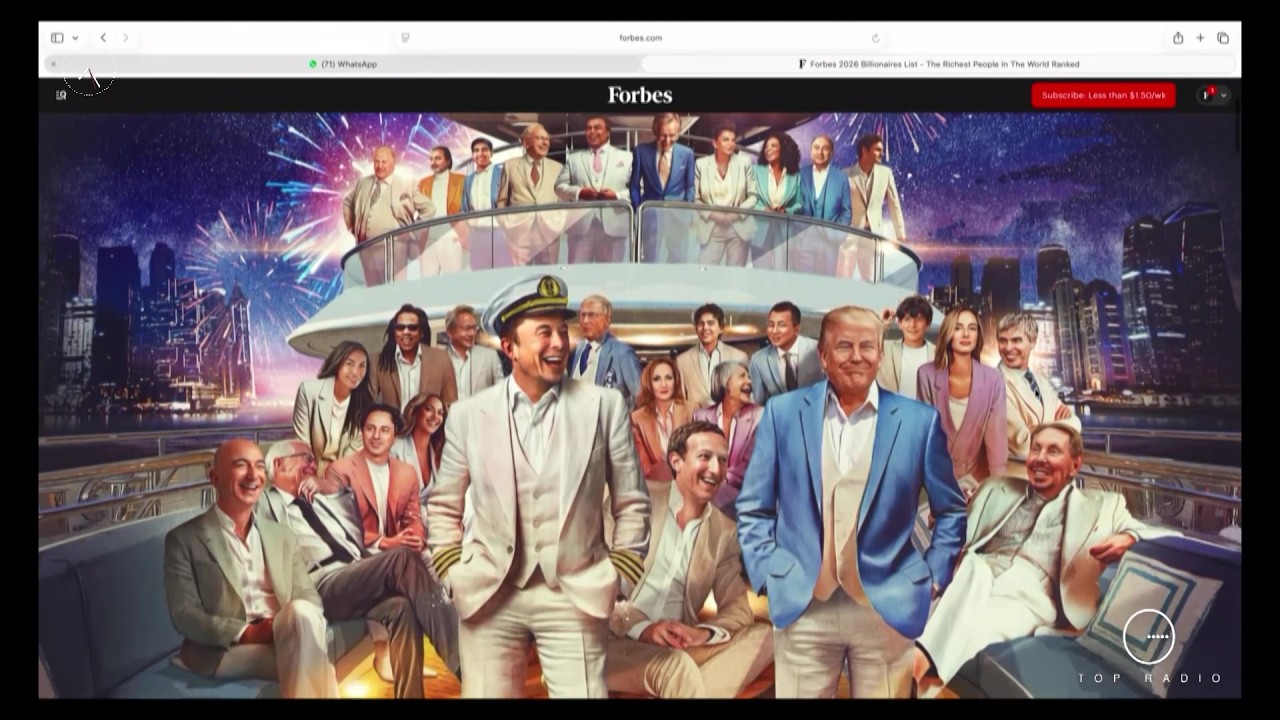Click Subscribe: Less than $1.50/wk button
Viewport: 1280px width, 720px height.
(x=1103, y=95)
